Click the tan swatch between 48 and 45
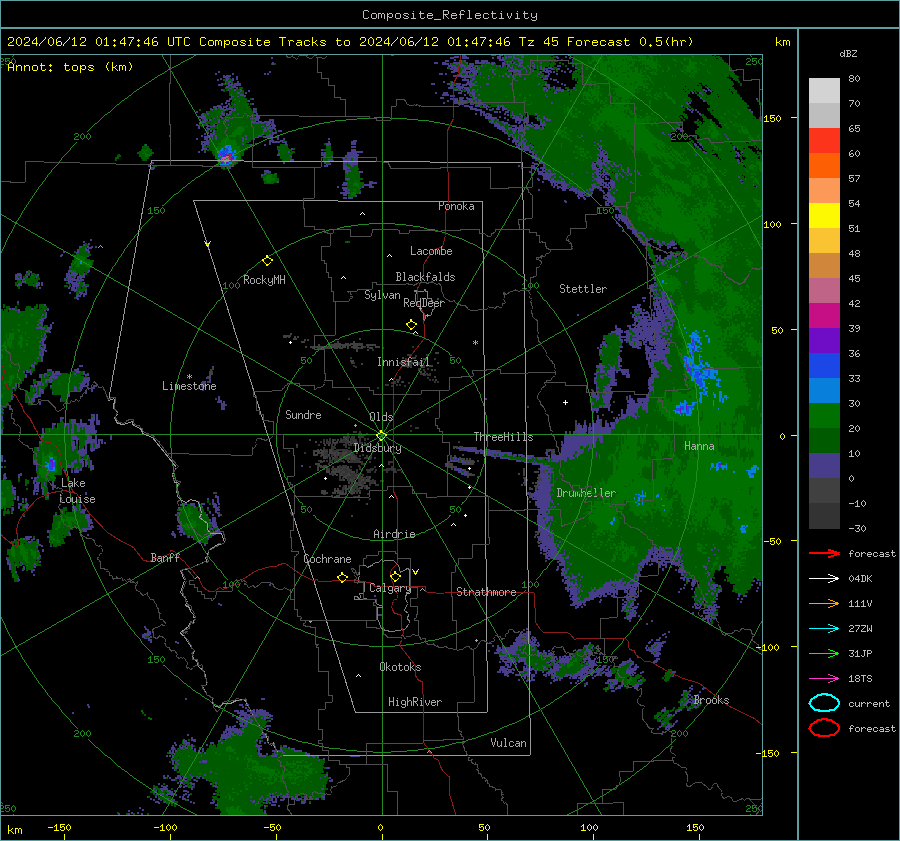Screen dimensions: 900x841 824,266
